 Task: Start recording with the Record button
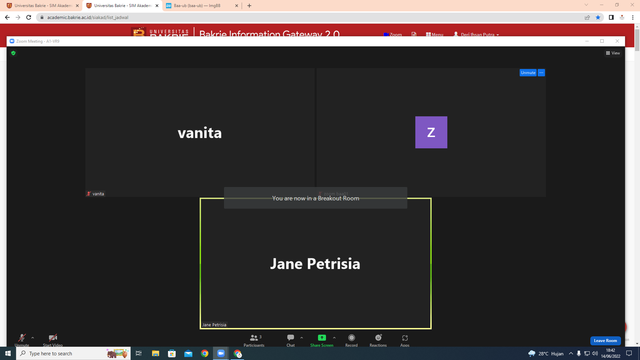pyautogui.click(x=351, y=340)
